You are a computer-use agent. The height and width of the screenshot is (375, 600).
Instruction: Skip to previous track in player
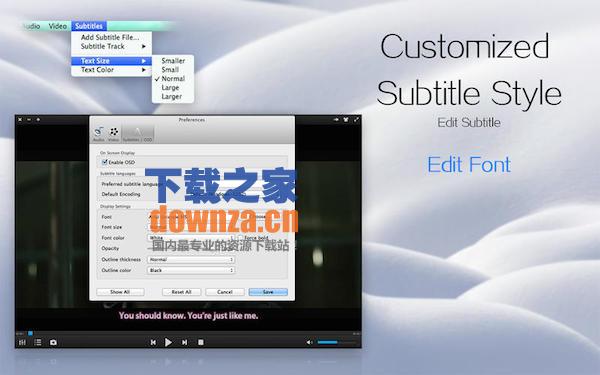[153, 342]
